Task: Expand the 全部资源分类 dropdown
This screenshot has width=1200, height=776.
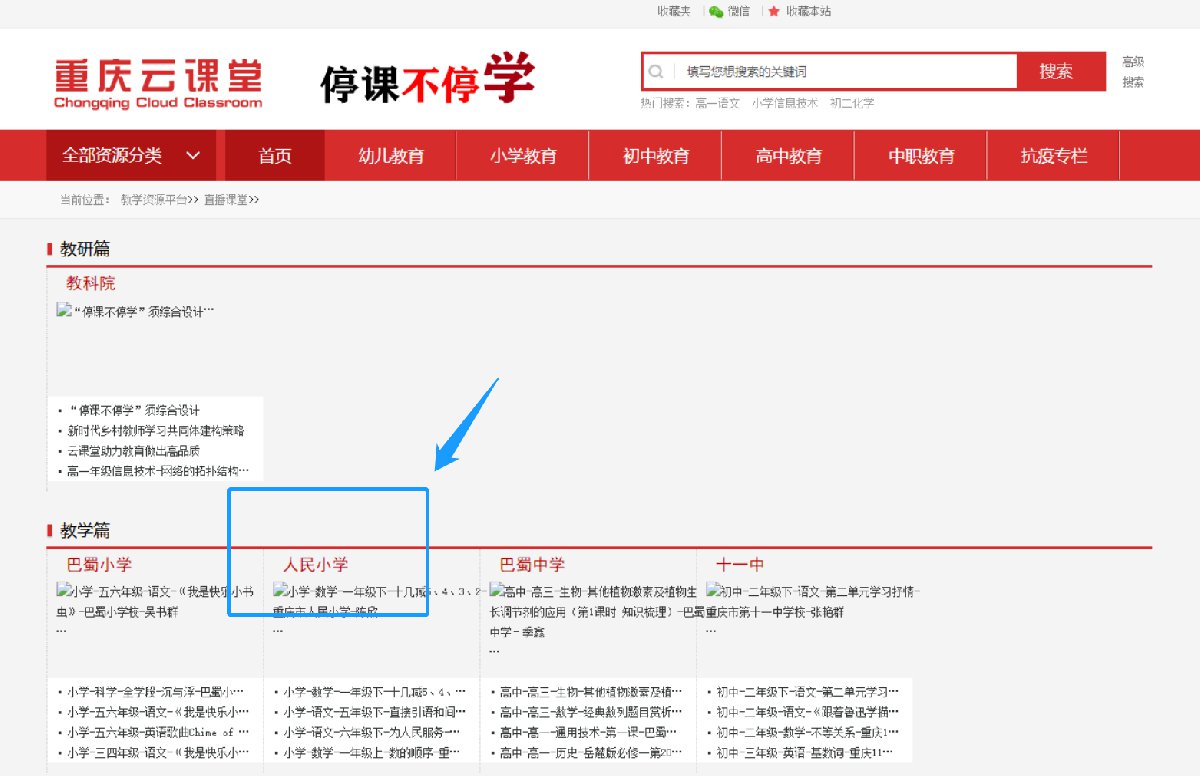Action: [132, 156]
